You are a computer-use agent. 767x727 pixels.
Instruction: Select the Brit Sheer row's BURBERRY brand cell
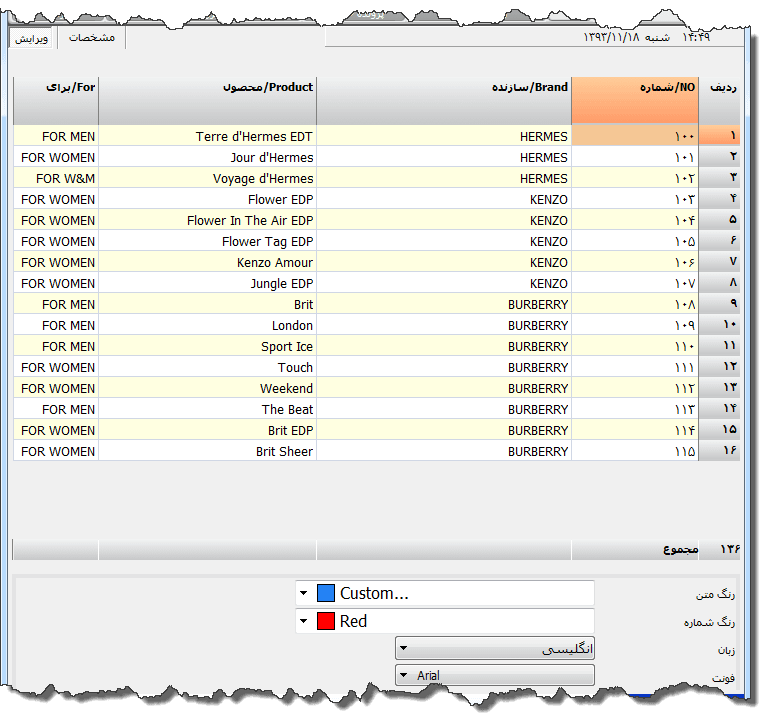coord(443,451)
